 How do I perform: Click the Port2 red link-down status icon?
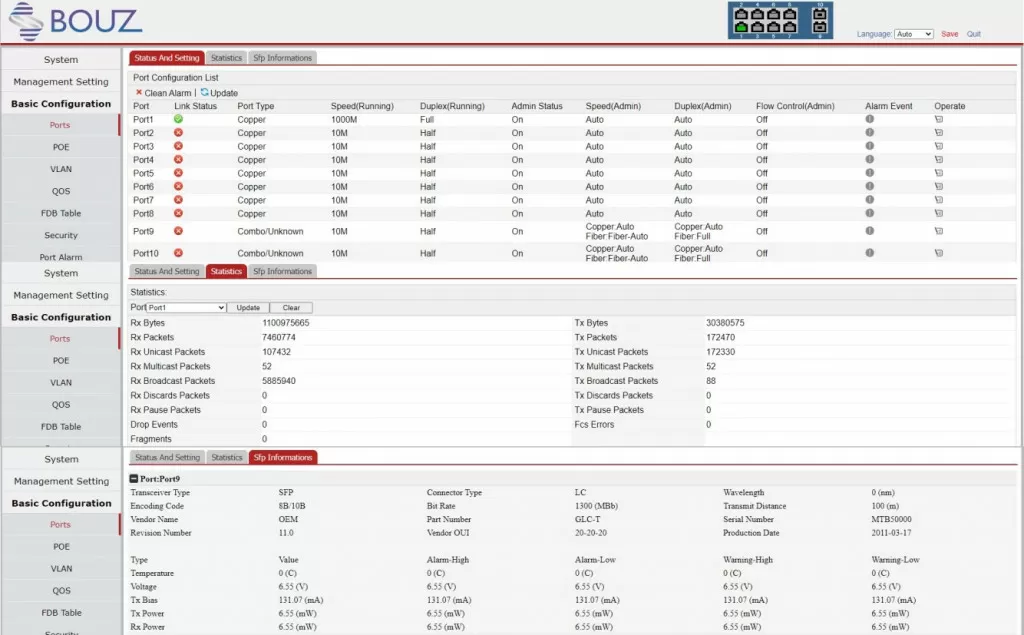[178, 133]
